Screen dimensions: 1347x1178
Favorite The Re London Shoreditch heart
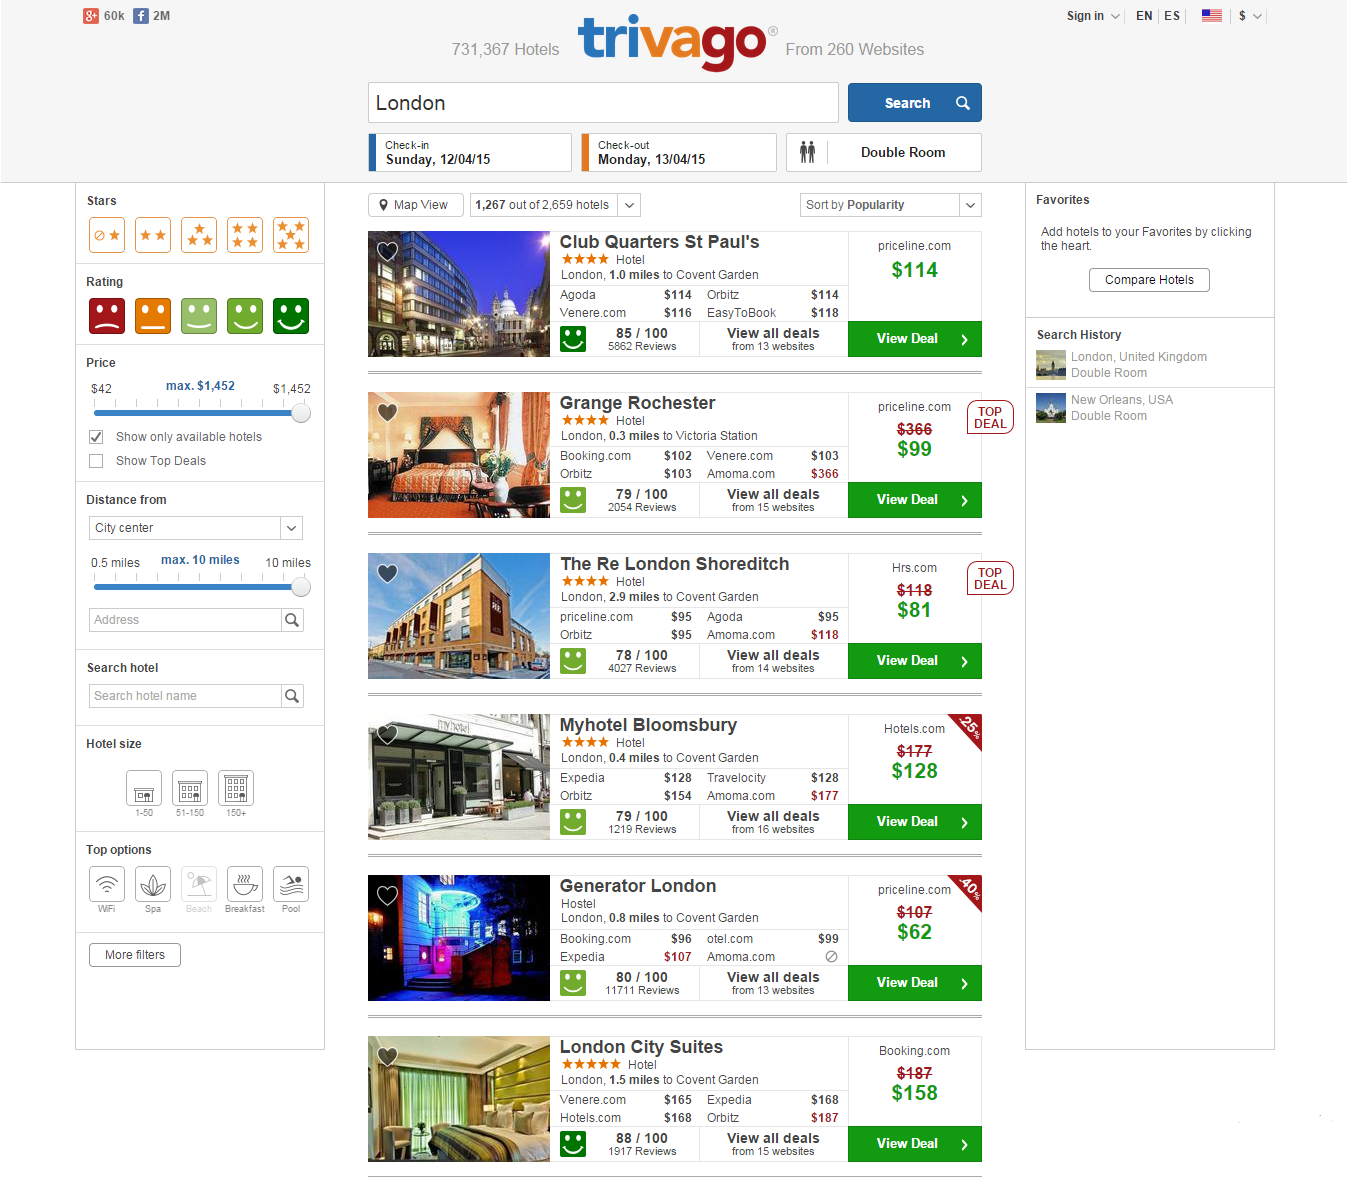[x=388, y=574]
